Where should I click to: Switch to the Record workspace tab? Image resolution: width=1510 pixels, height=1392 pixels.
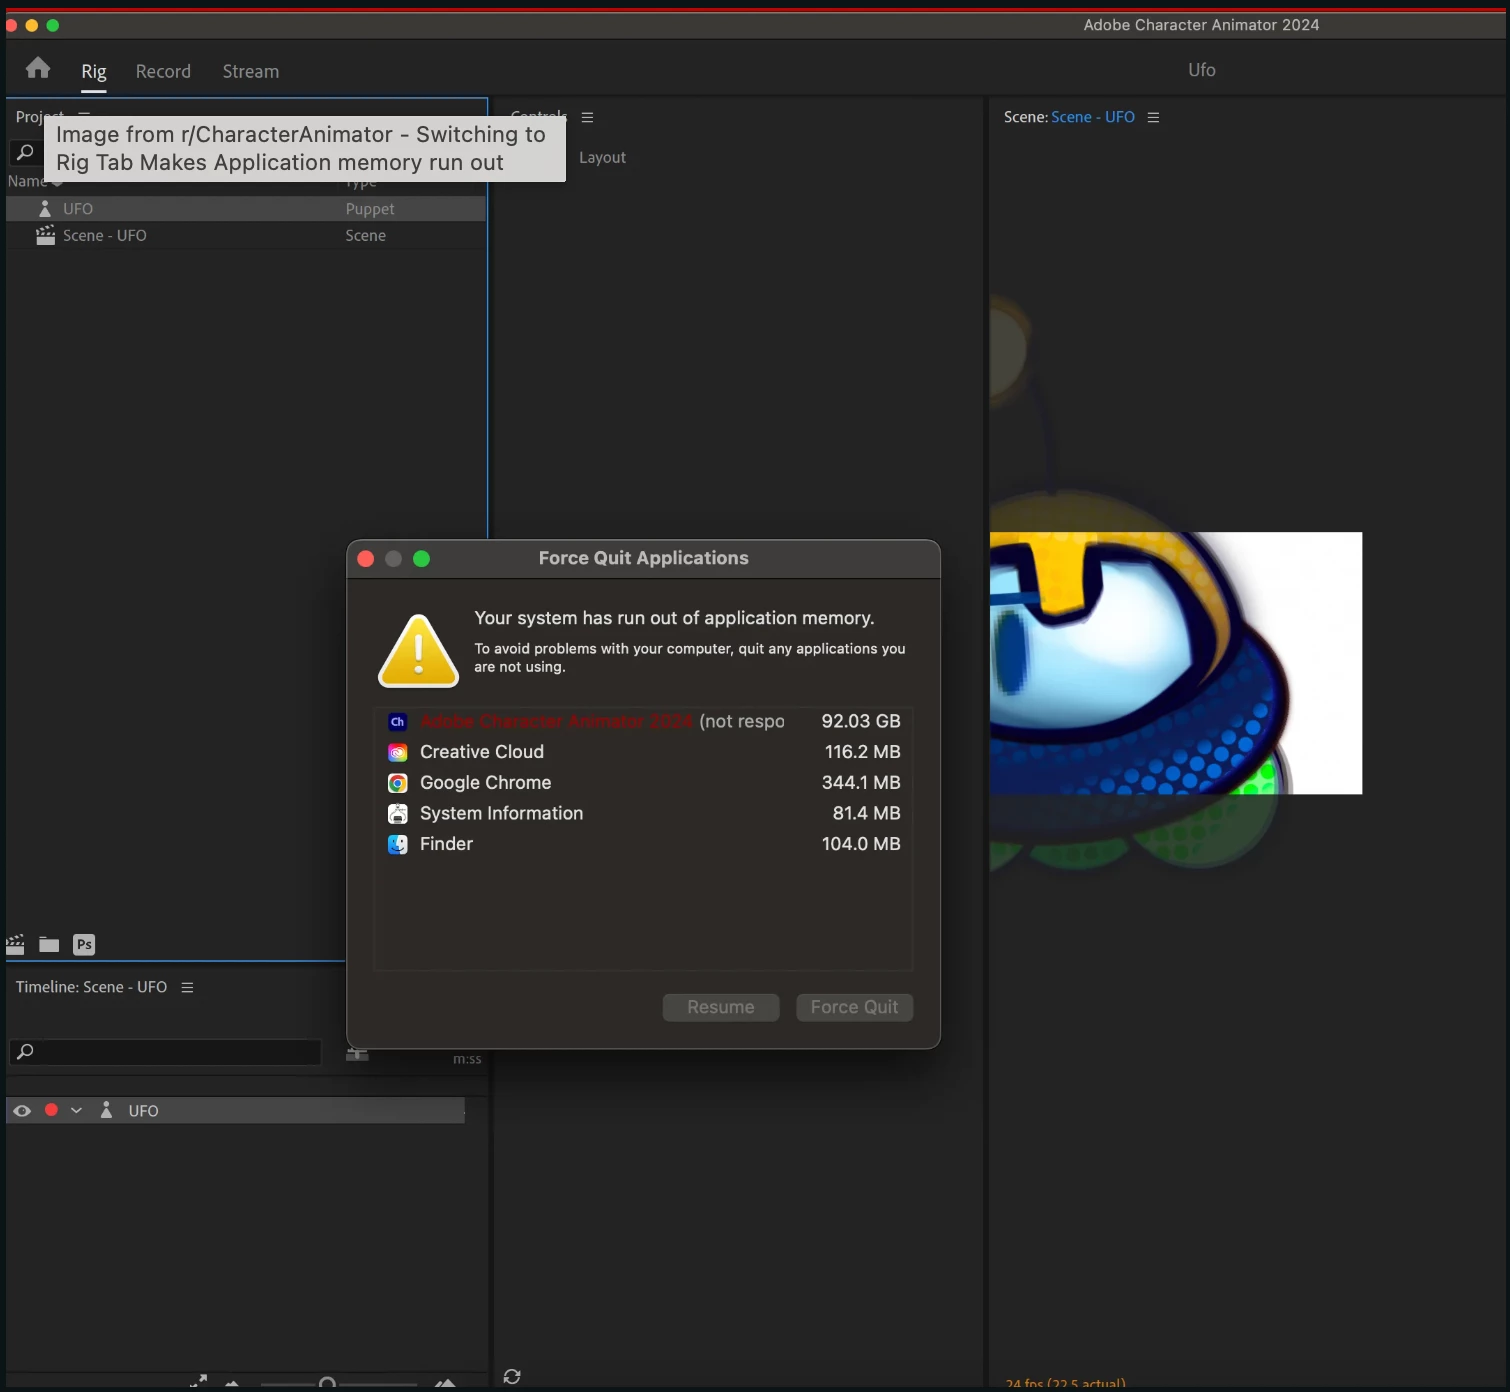(163, 71)
